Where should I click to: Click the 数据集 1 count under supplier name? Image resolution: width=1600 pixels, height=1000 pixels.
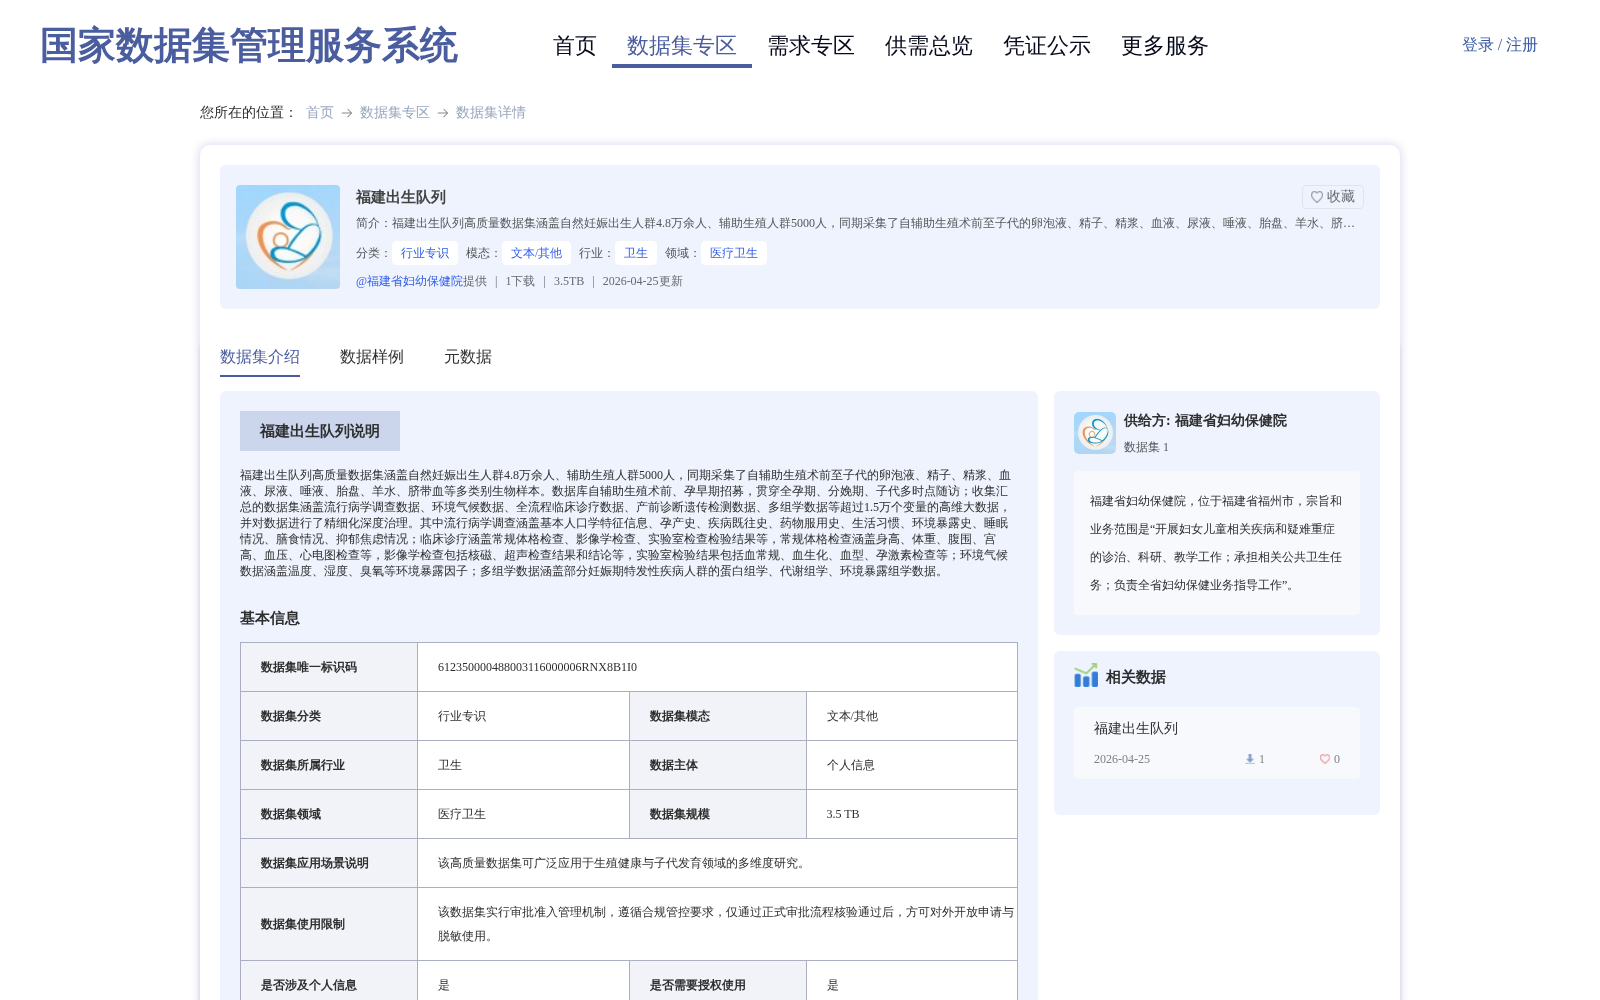coord(1146,447)
